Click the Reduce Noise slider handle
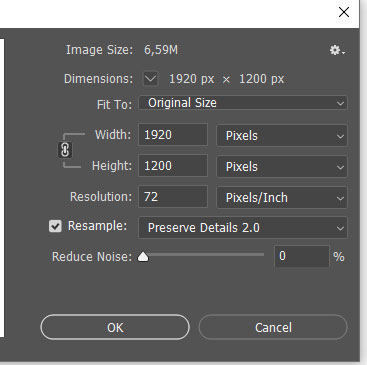 143,256
